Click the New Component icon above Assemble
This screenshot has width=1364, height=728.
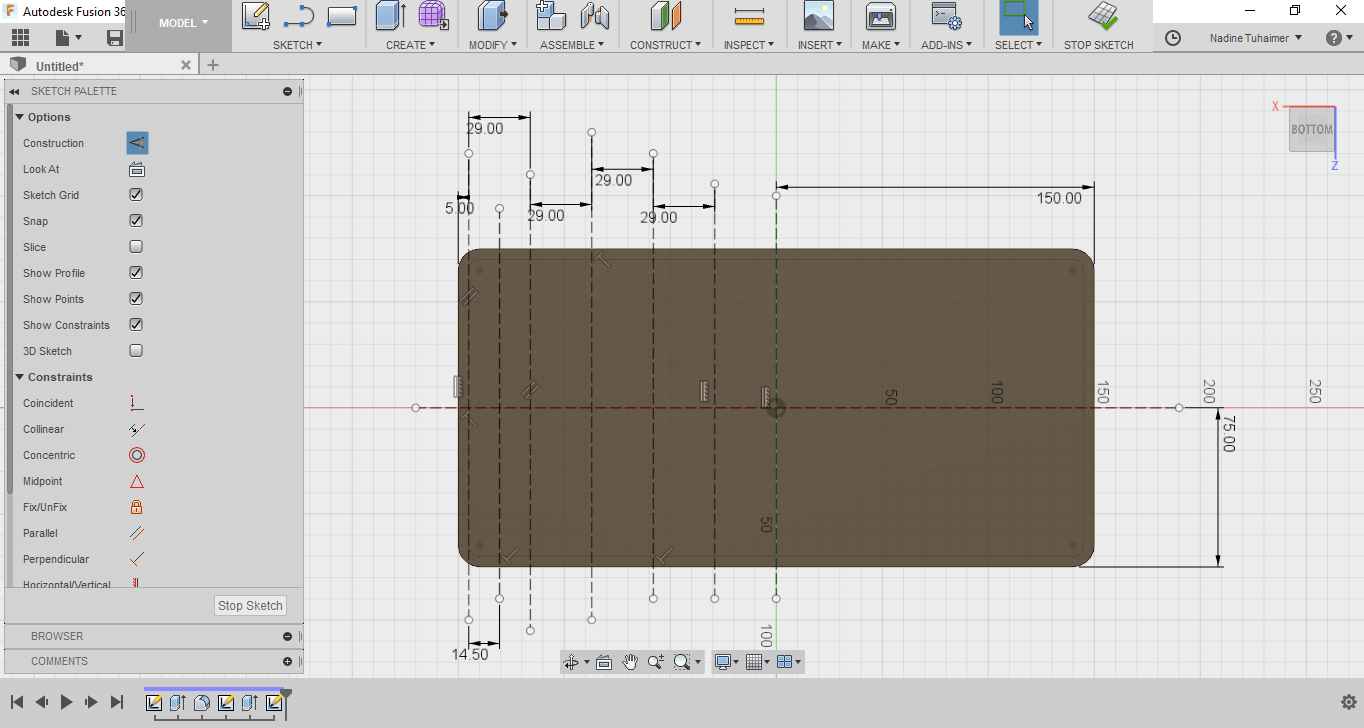click(x=551, y=15)
